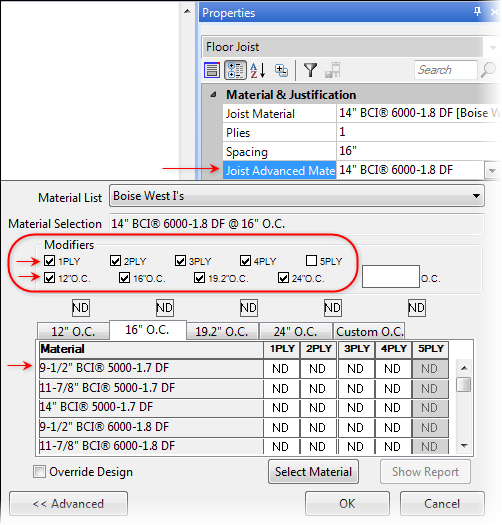The image size is (502, 525).
Task: Collapse the Material & Justification section
Action: coord(213,95)
